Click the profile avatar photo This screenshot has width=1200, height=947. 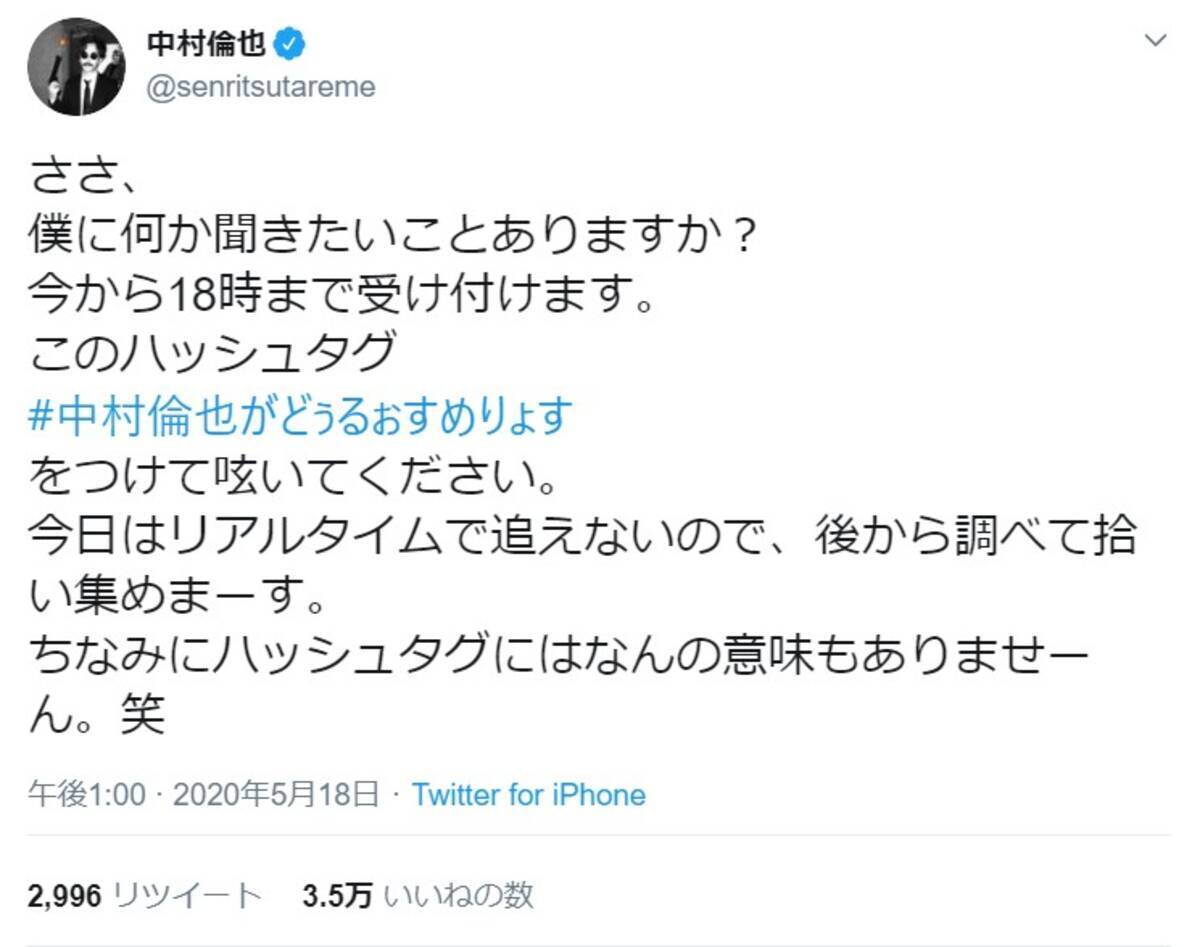point(76,67)
